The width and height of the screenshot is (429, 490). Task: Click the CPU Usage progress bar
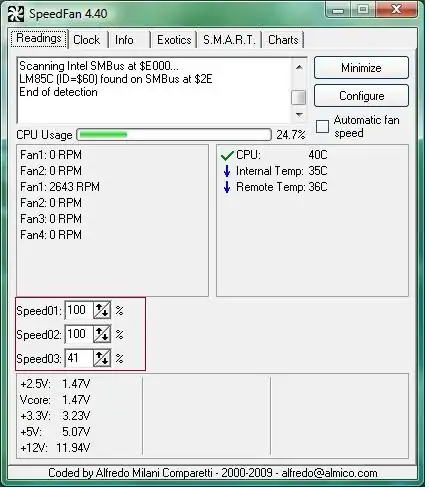pos(174,135)
